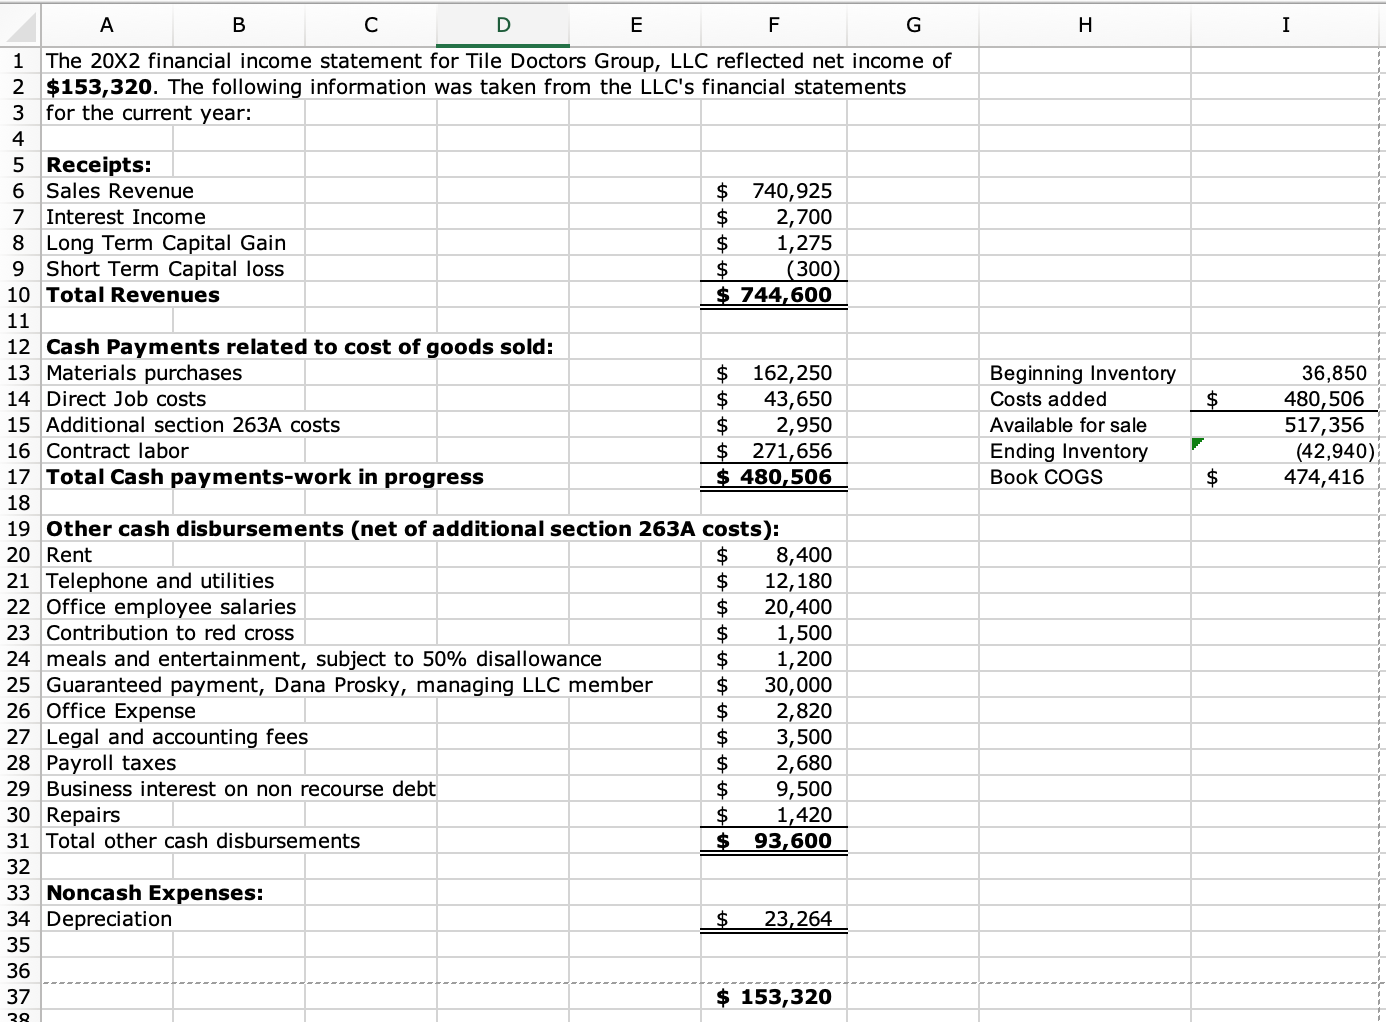Click the select-all corner triangle
The height and width of the screenshot is (1022, 1386).
(x=20, y=25)
